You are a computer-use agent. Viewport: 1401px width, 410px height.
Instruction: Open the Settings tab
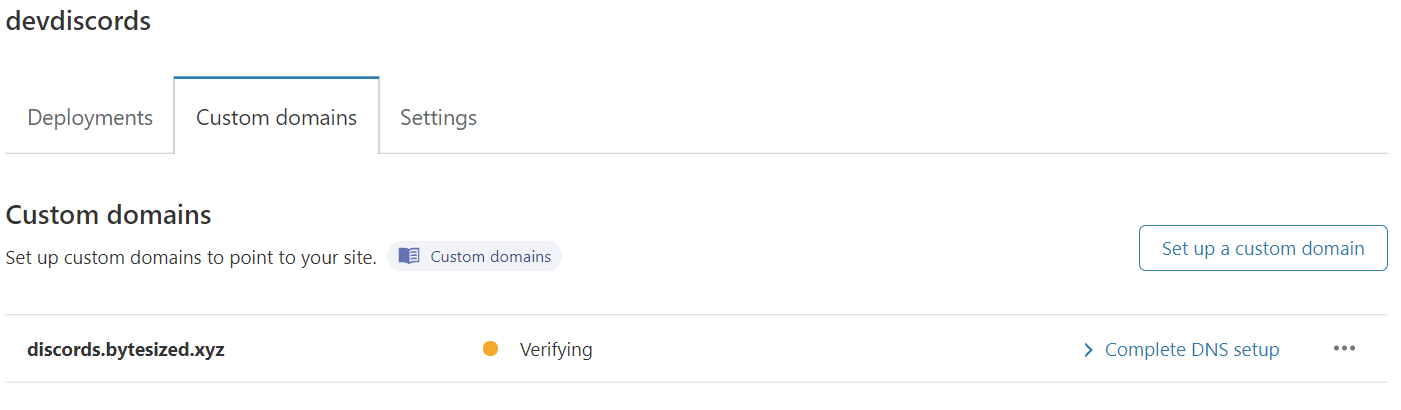(438, 117)
